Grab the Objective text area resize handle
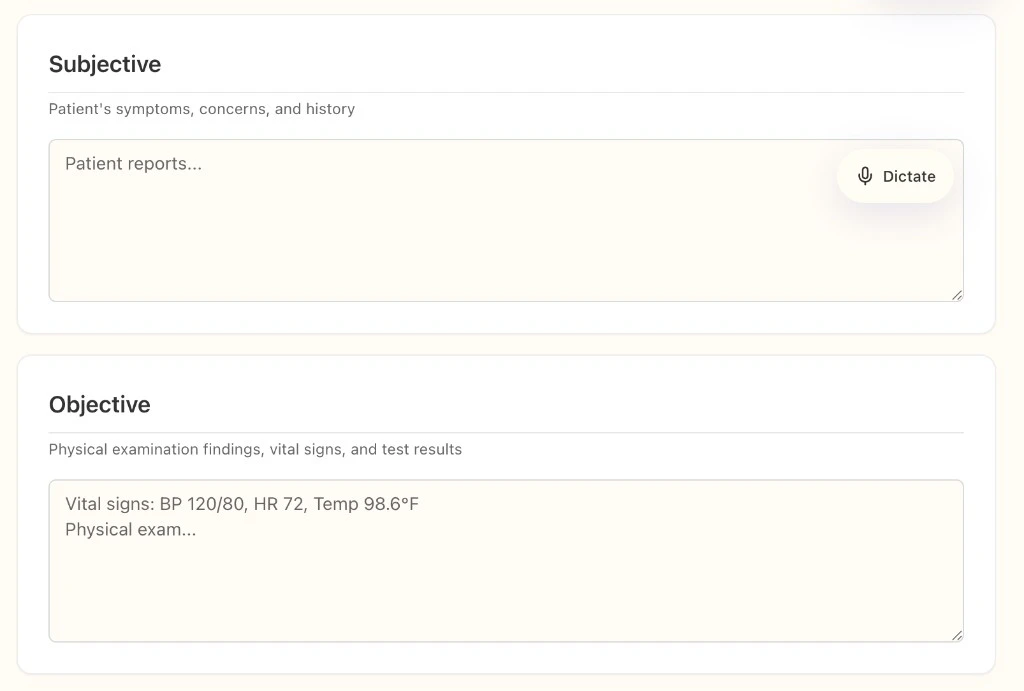 point(957,635)
